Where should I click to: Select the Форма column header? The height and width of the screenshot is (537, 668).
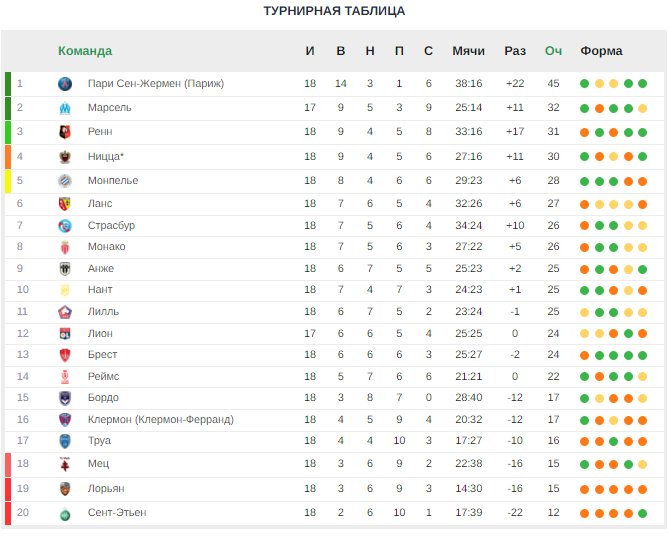click(x=601, y=51)
